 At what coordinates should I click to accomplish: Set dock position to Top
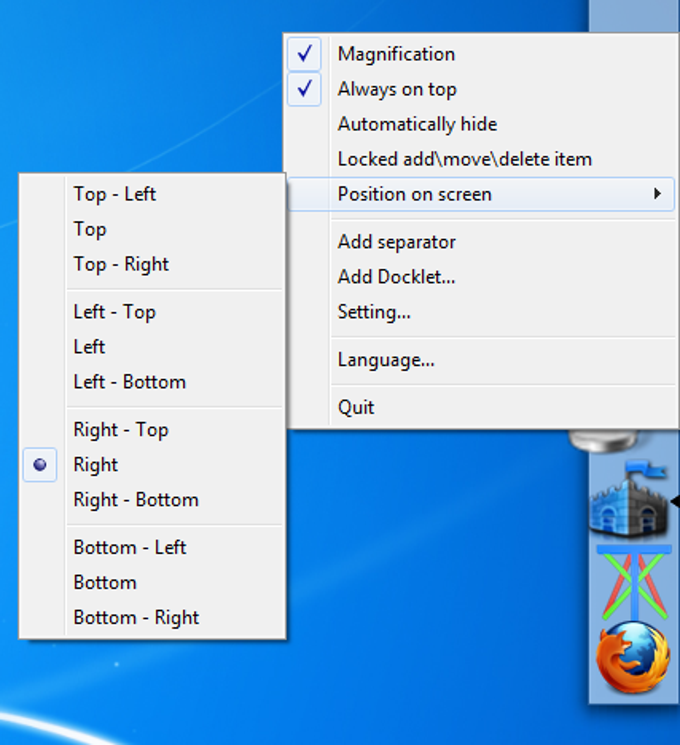pos(152,229)
